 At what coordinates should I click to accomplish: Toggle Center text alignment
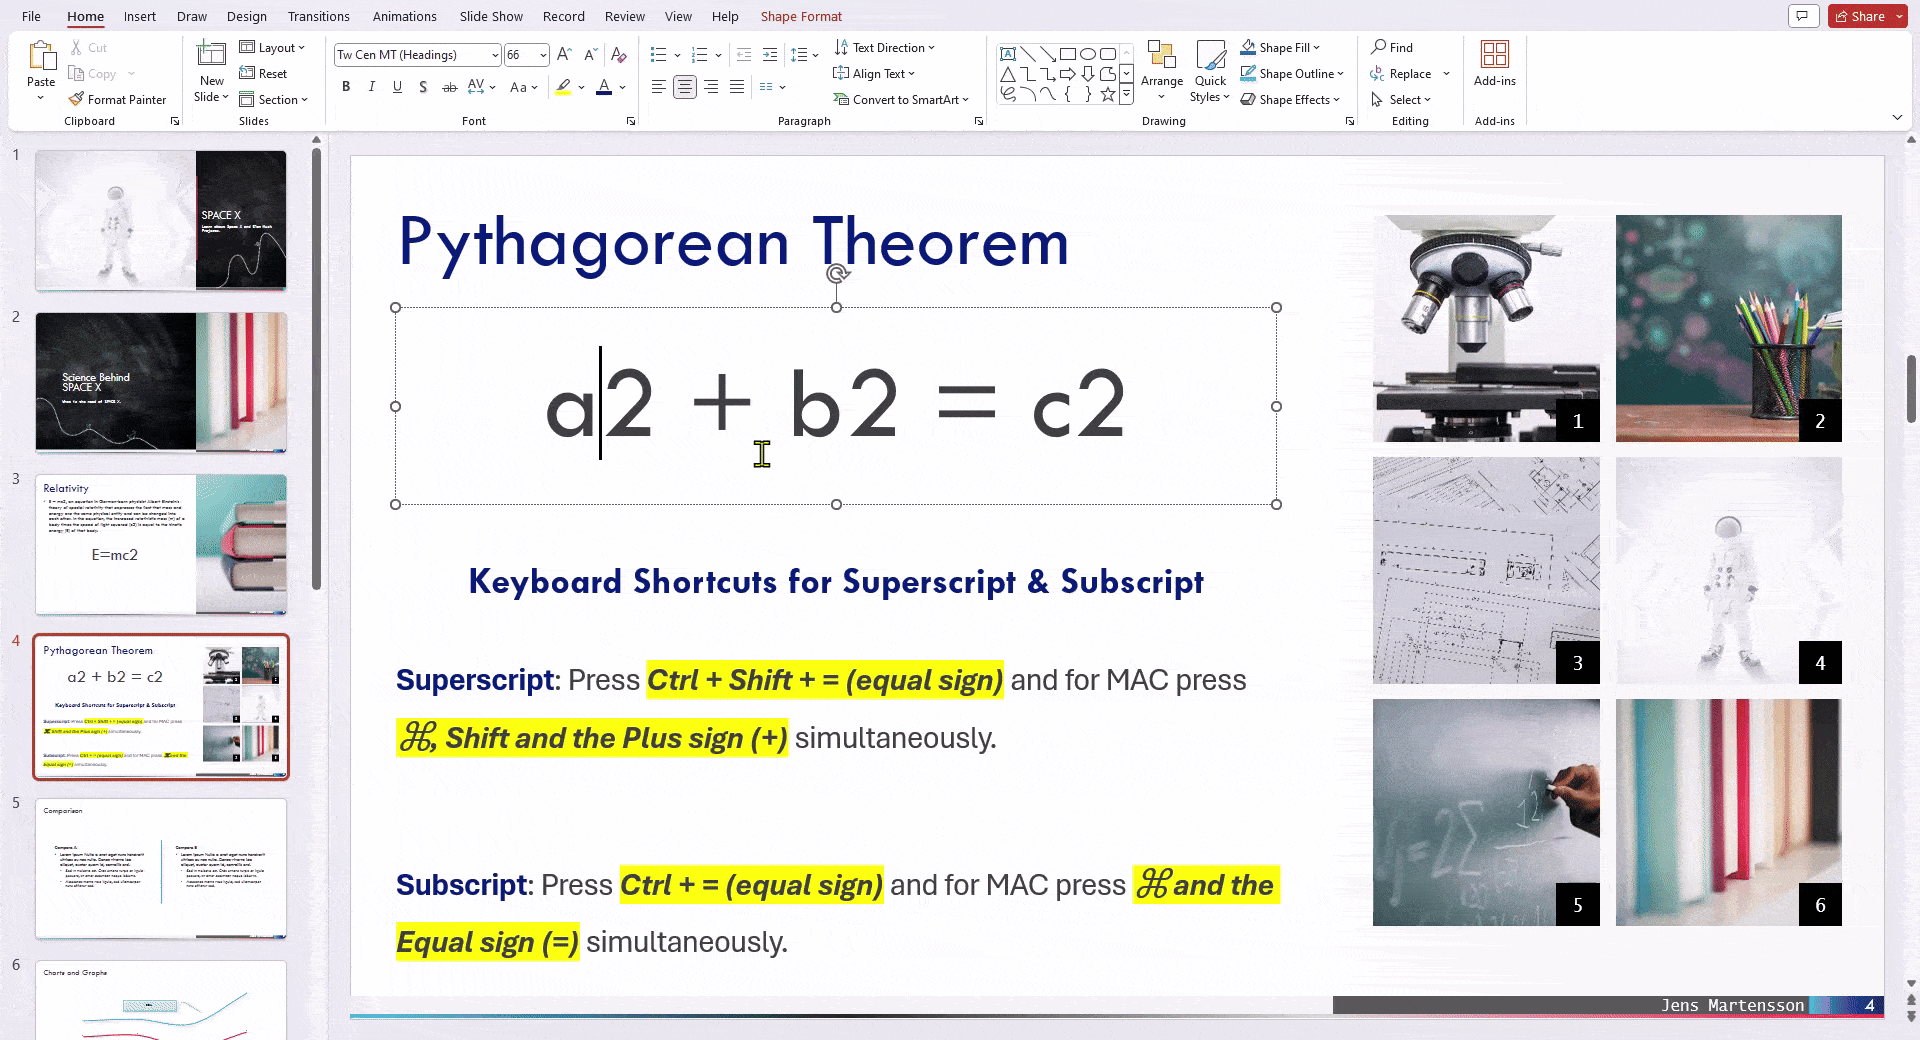685,87
